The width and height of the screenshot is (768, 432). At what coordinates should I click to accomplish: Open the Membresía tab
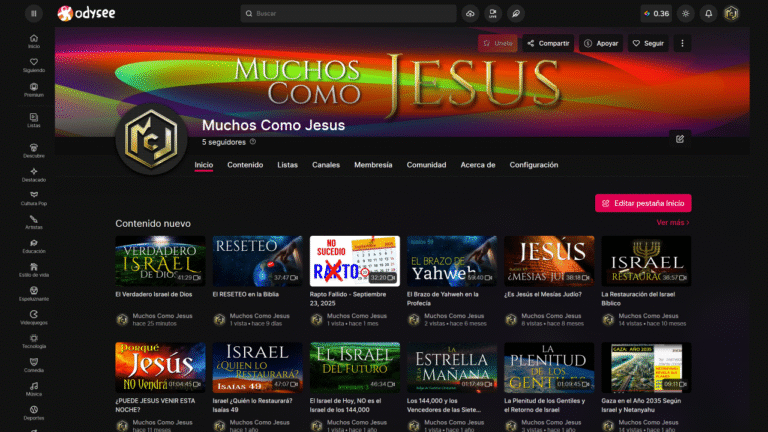tap(373, 165)
